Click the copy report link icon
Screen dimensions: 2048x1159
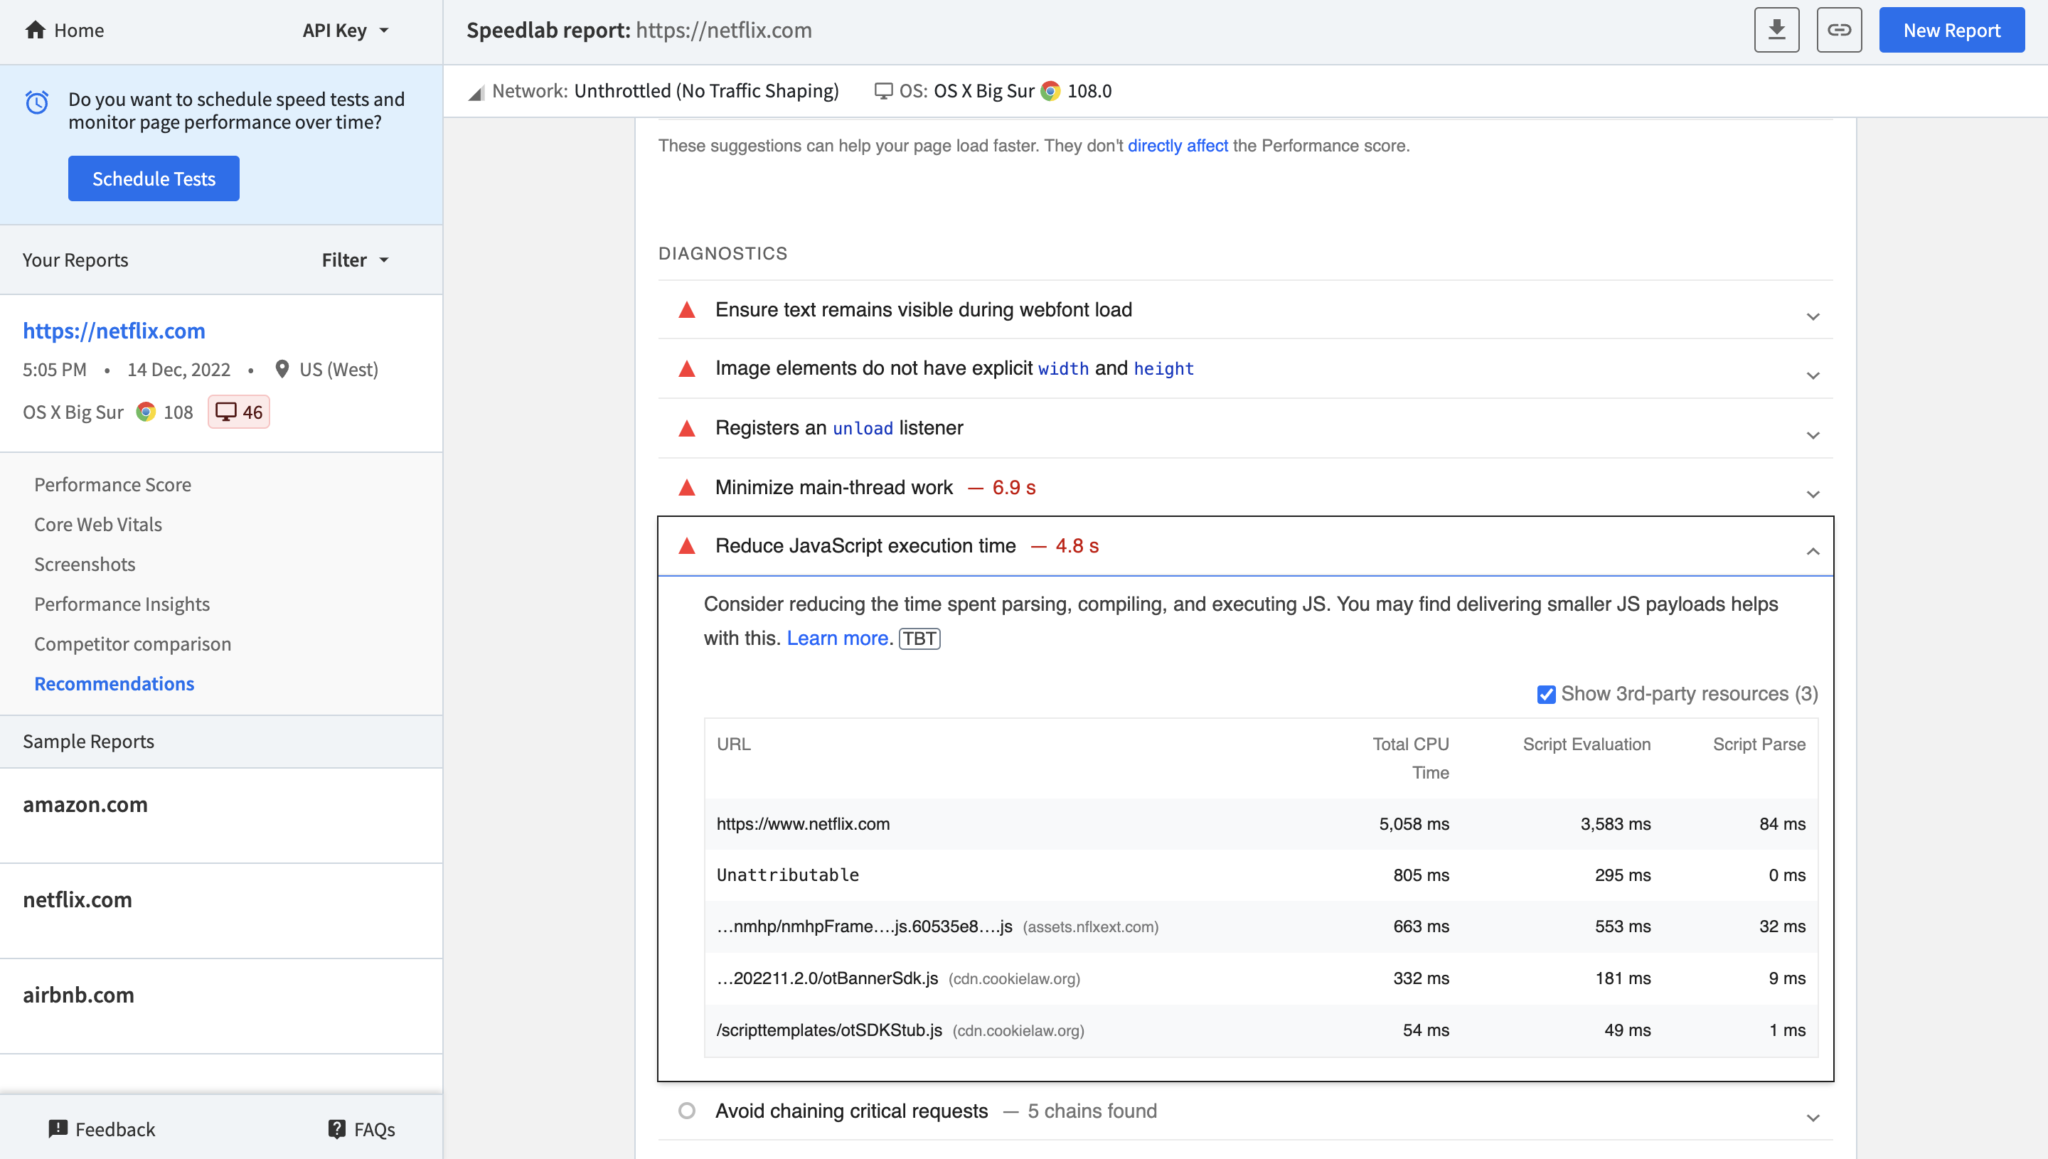tap(1840, 29)
